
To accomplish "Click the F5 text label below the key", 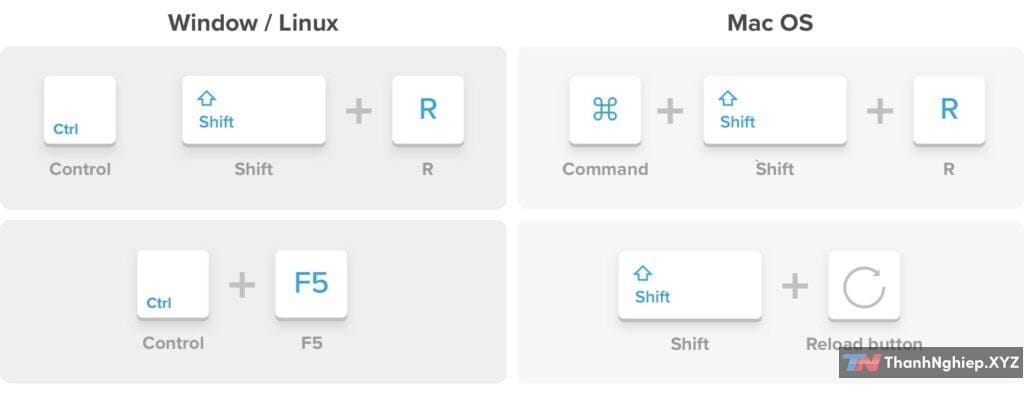I will (312, 343).
